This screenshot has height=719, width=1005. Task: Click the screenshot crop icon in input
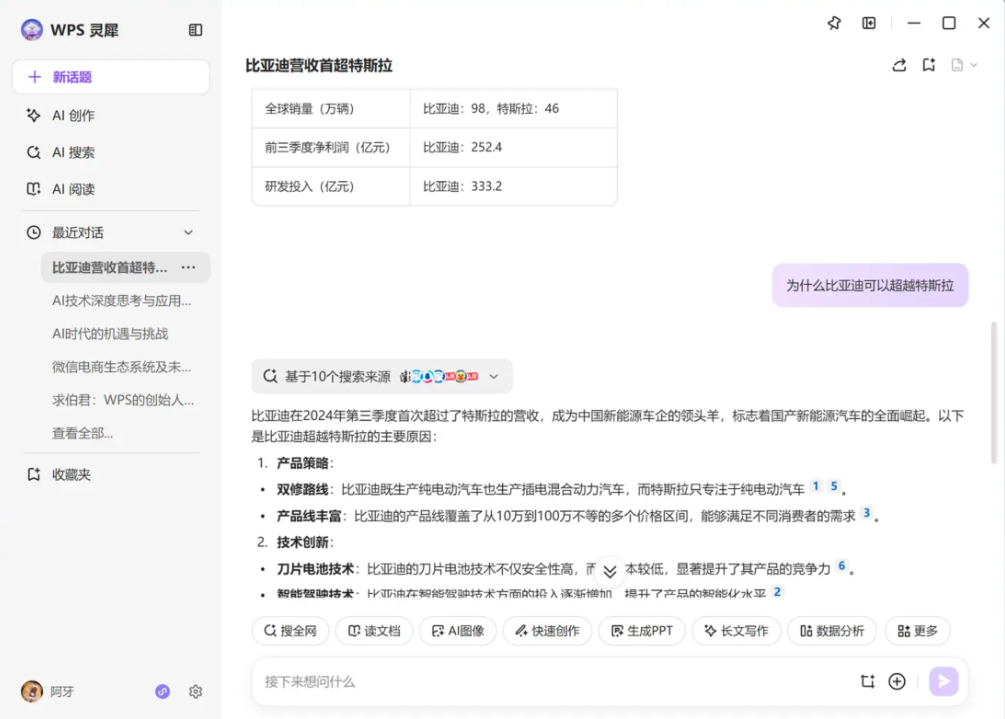[x=867, y=682]
